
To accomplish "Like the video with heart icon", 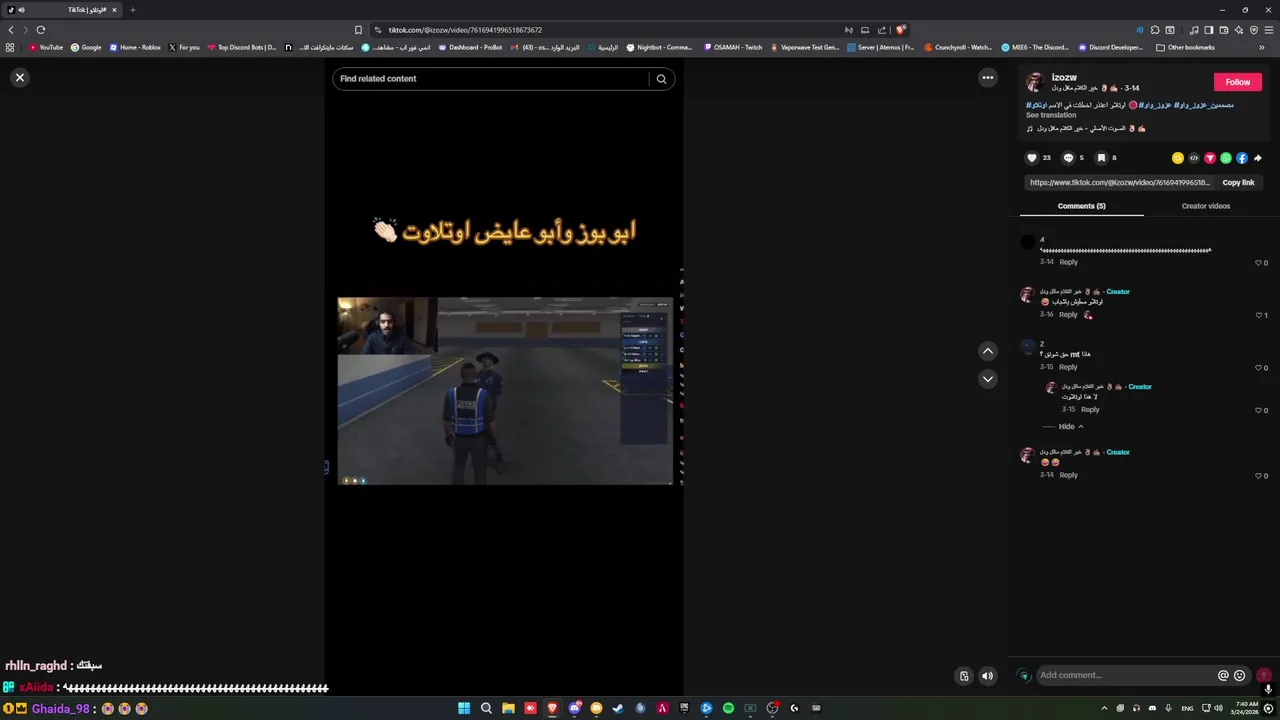I will click(x=1032, y=158).
